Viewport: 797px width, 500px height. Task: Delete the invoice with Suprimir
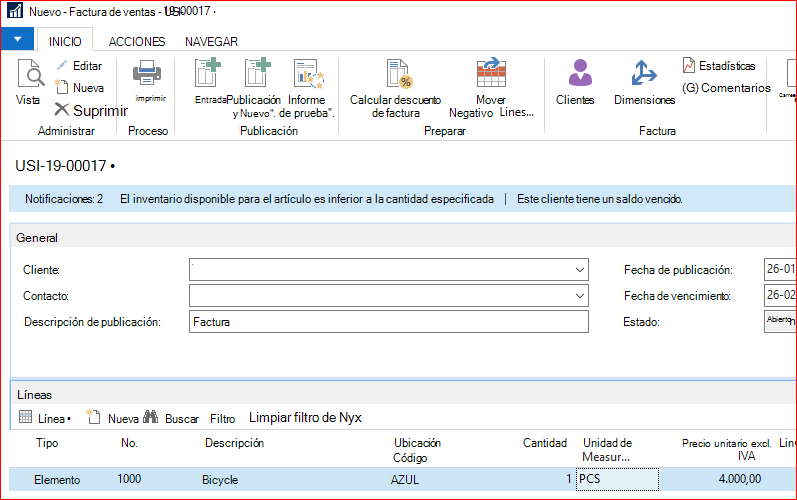91,110
